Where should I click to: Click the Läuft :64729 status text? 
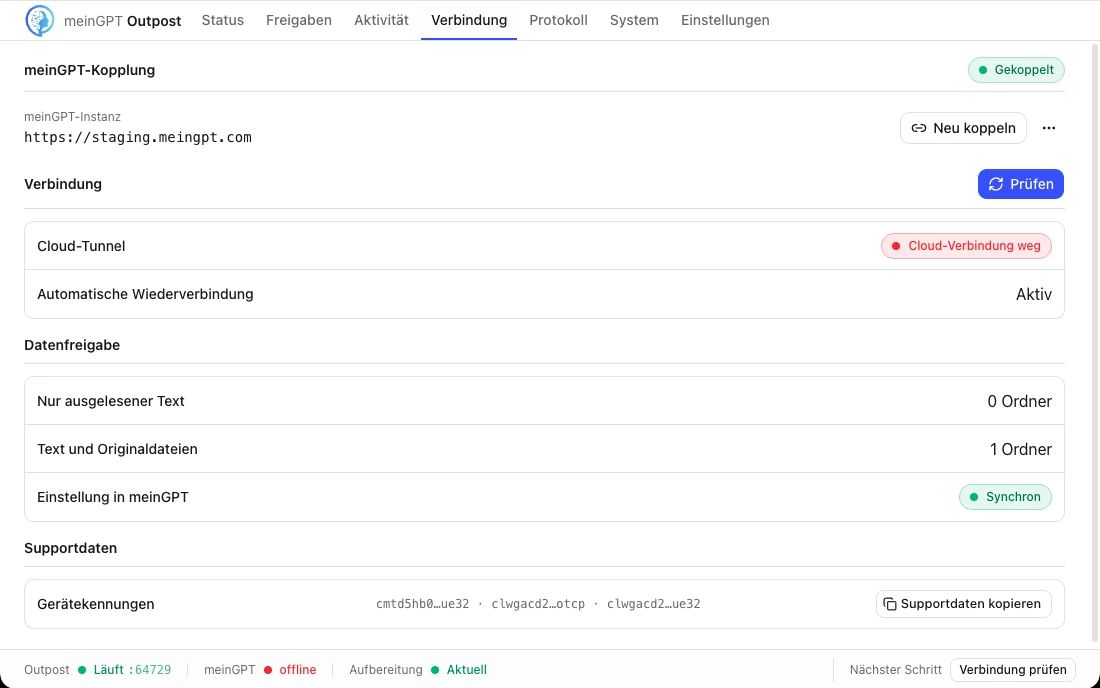(133, 670)
